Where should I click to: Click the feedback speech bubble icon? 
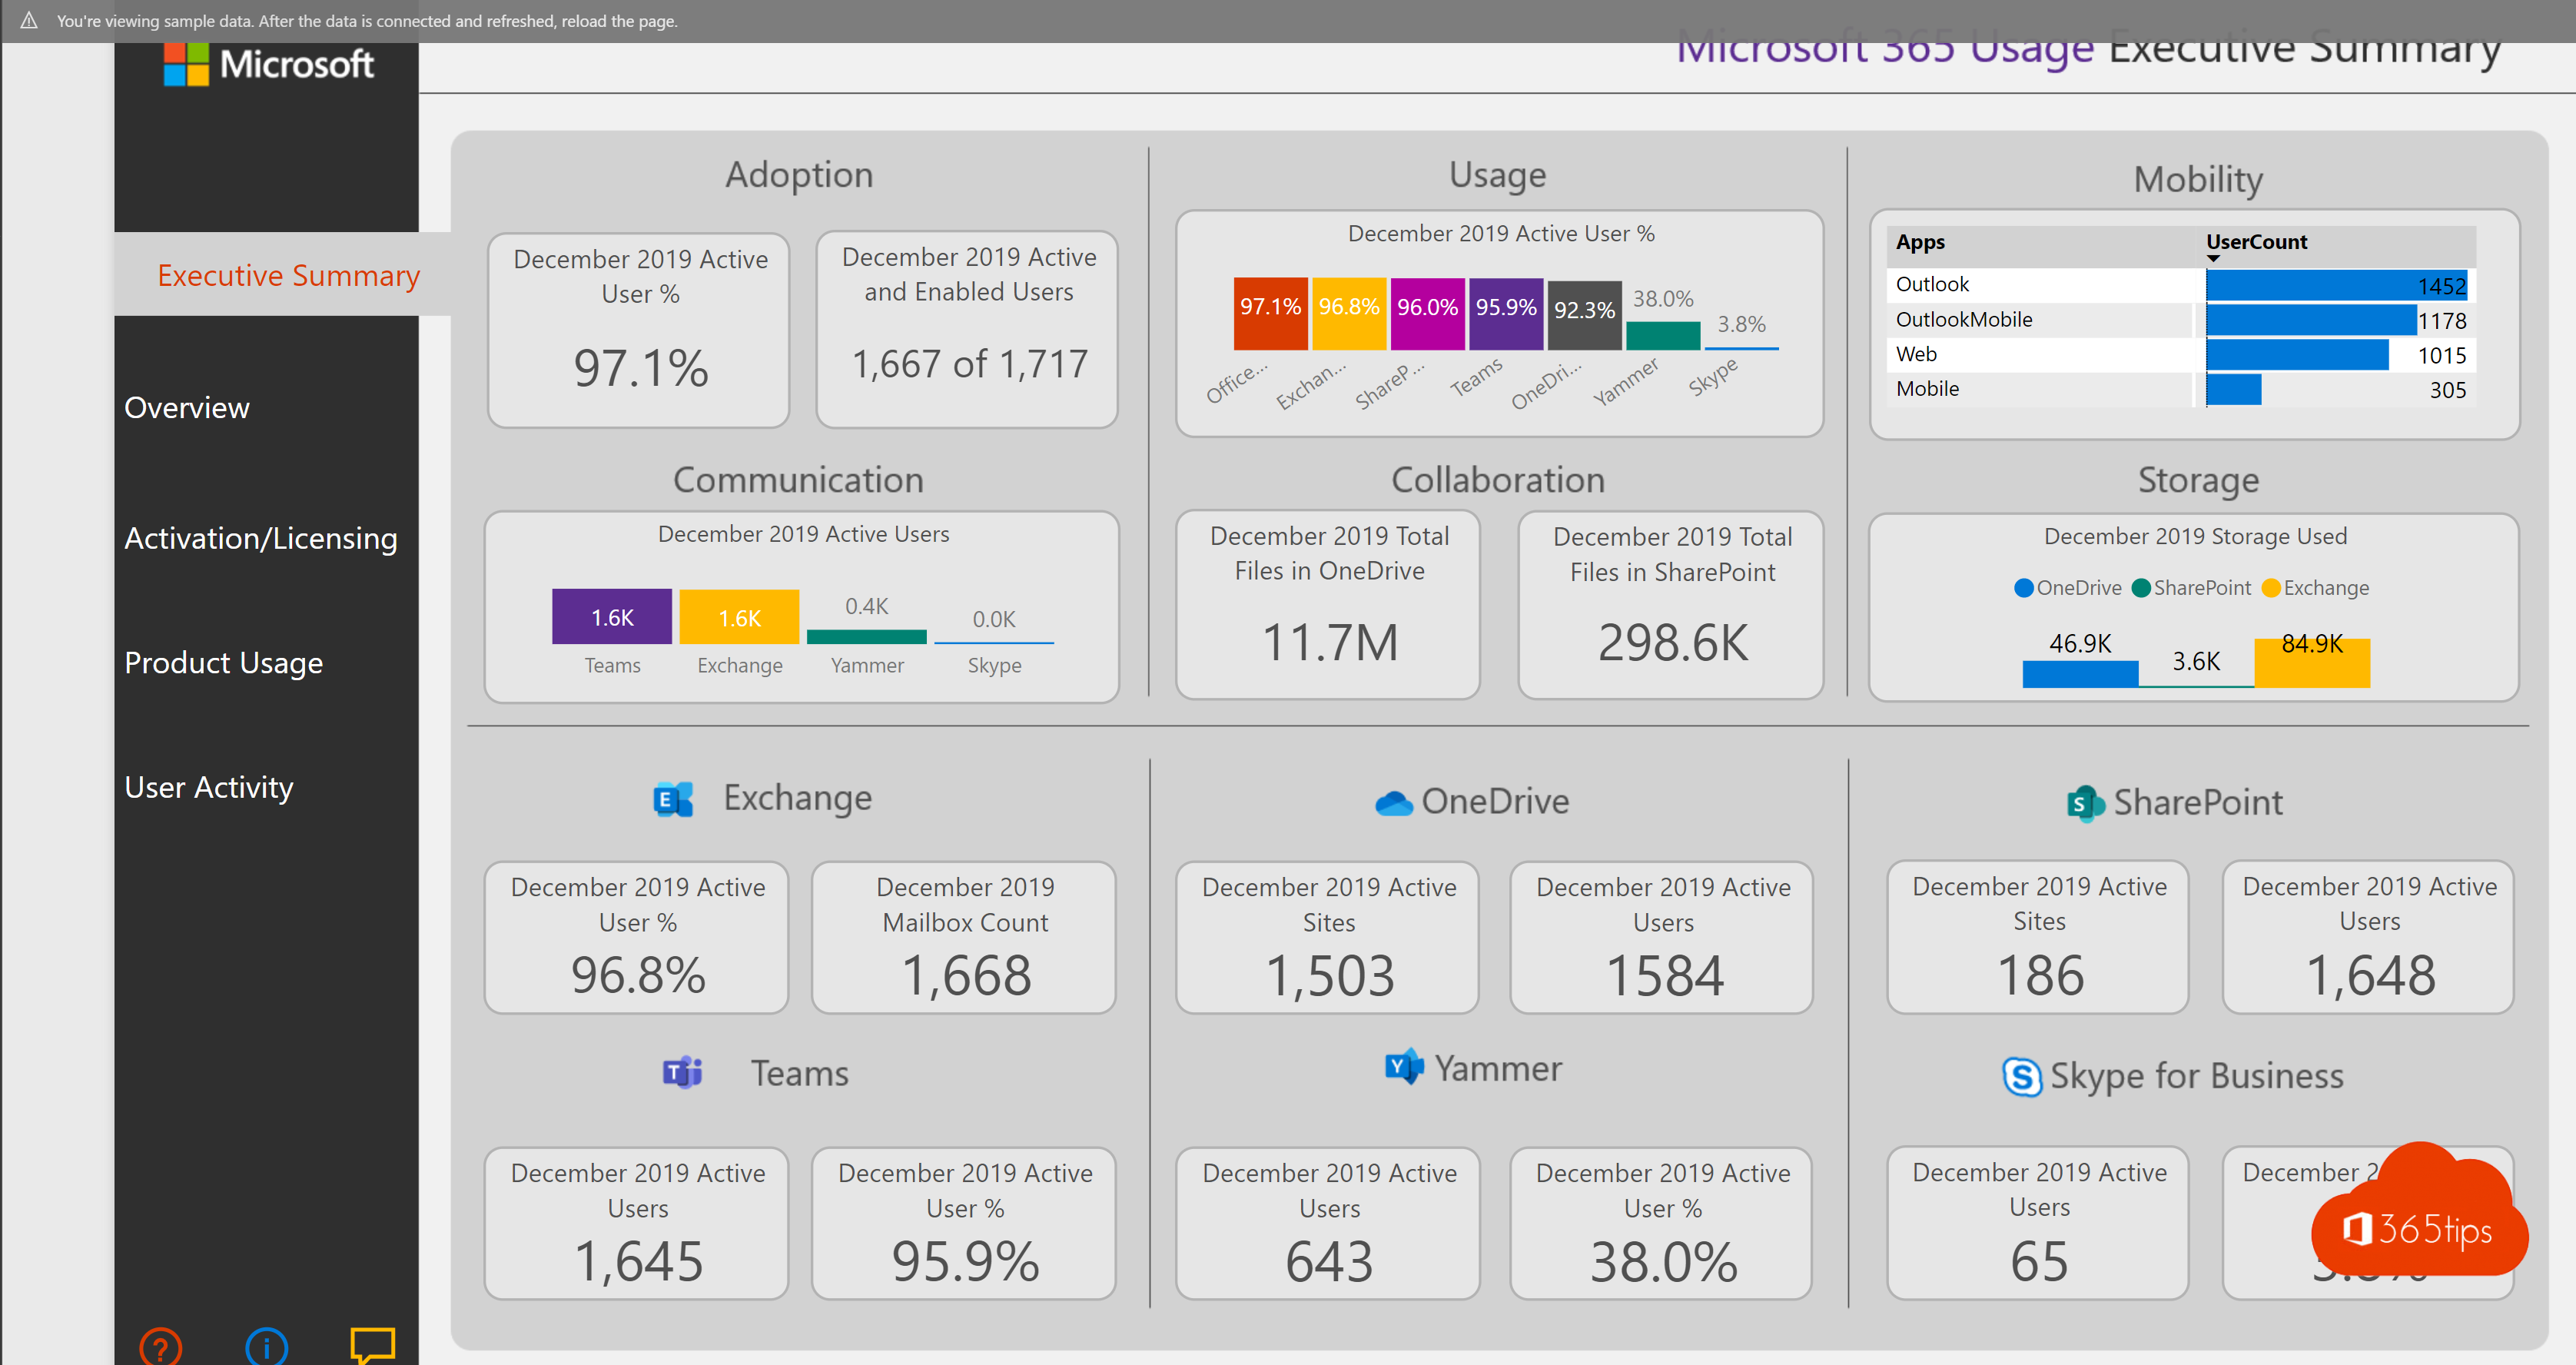point(373,1345)
